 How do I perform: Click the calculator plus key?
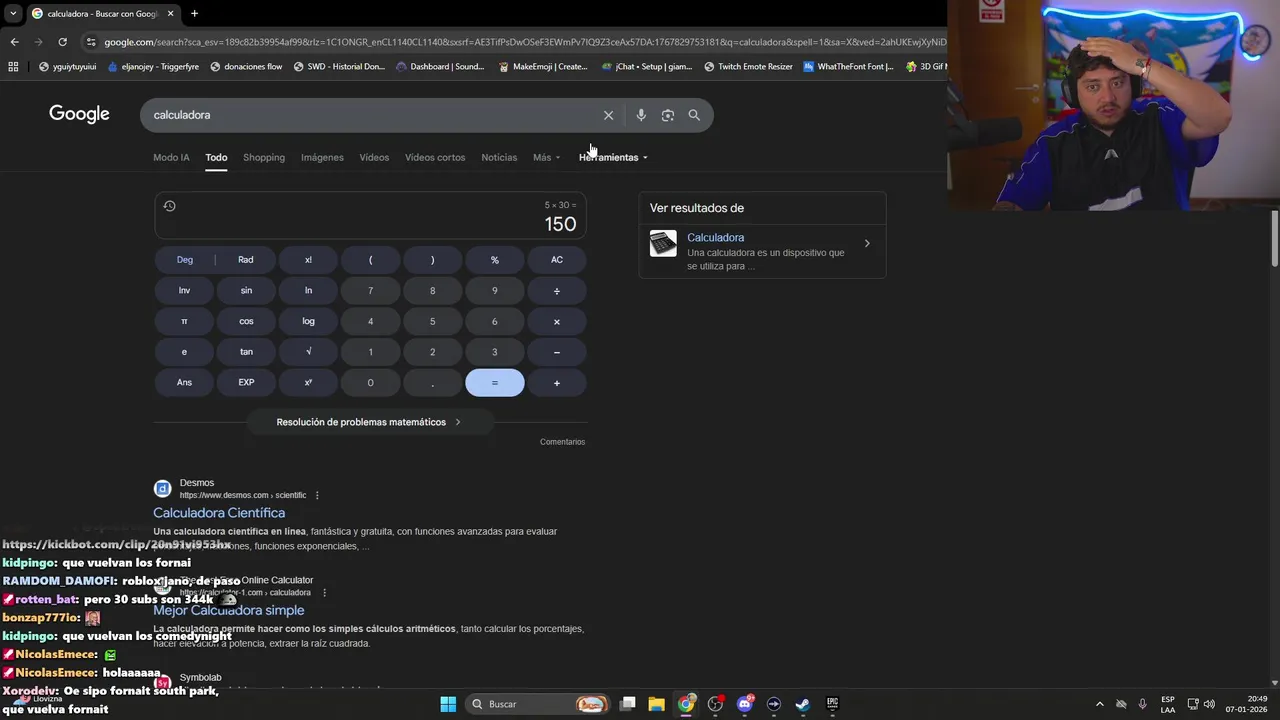coord(557,383)
